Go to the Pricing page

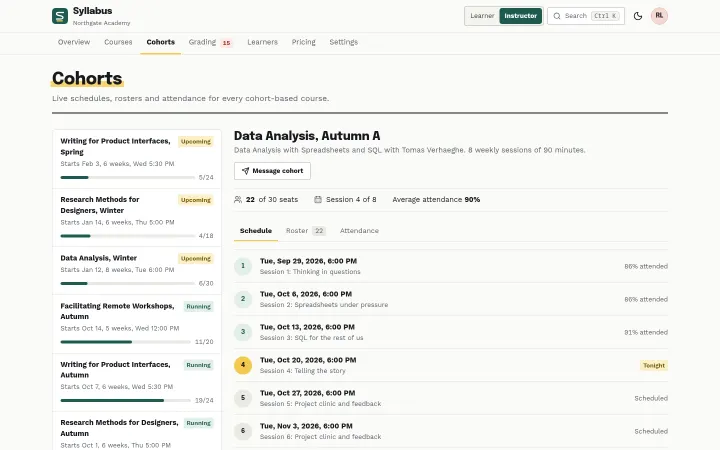(x=304, y=42)
